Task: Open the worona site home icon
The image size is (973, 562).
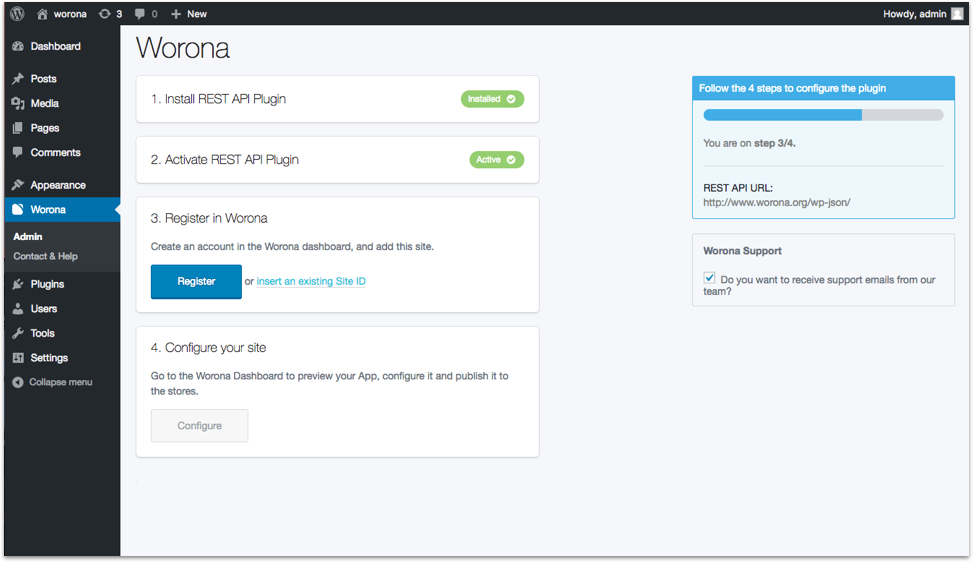Action: tap(42, 14)
